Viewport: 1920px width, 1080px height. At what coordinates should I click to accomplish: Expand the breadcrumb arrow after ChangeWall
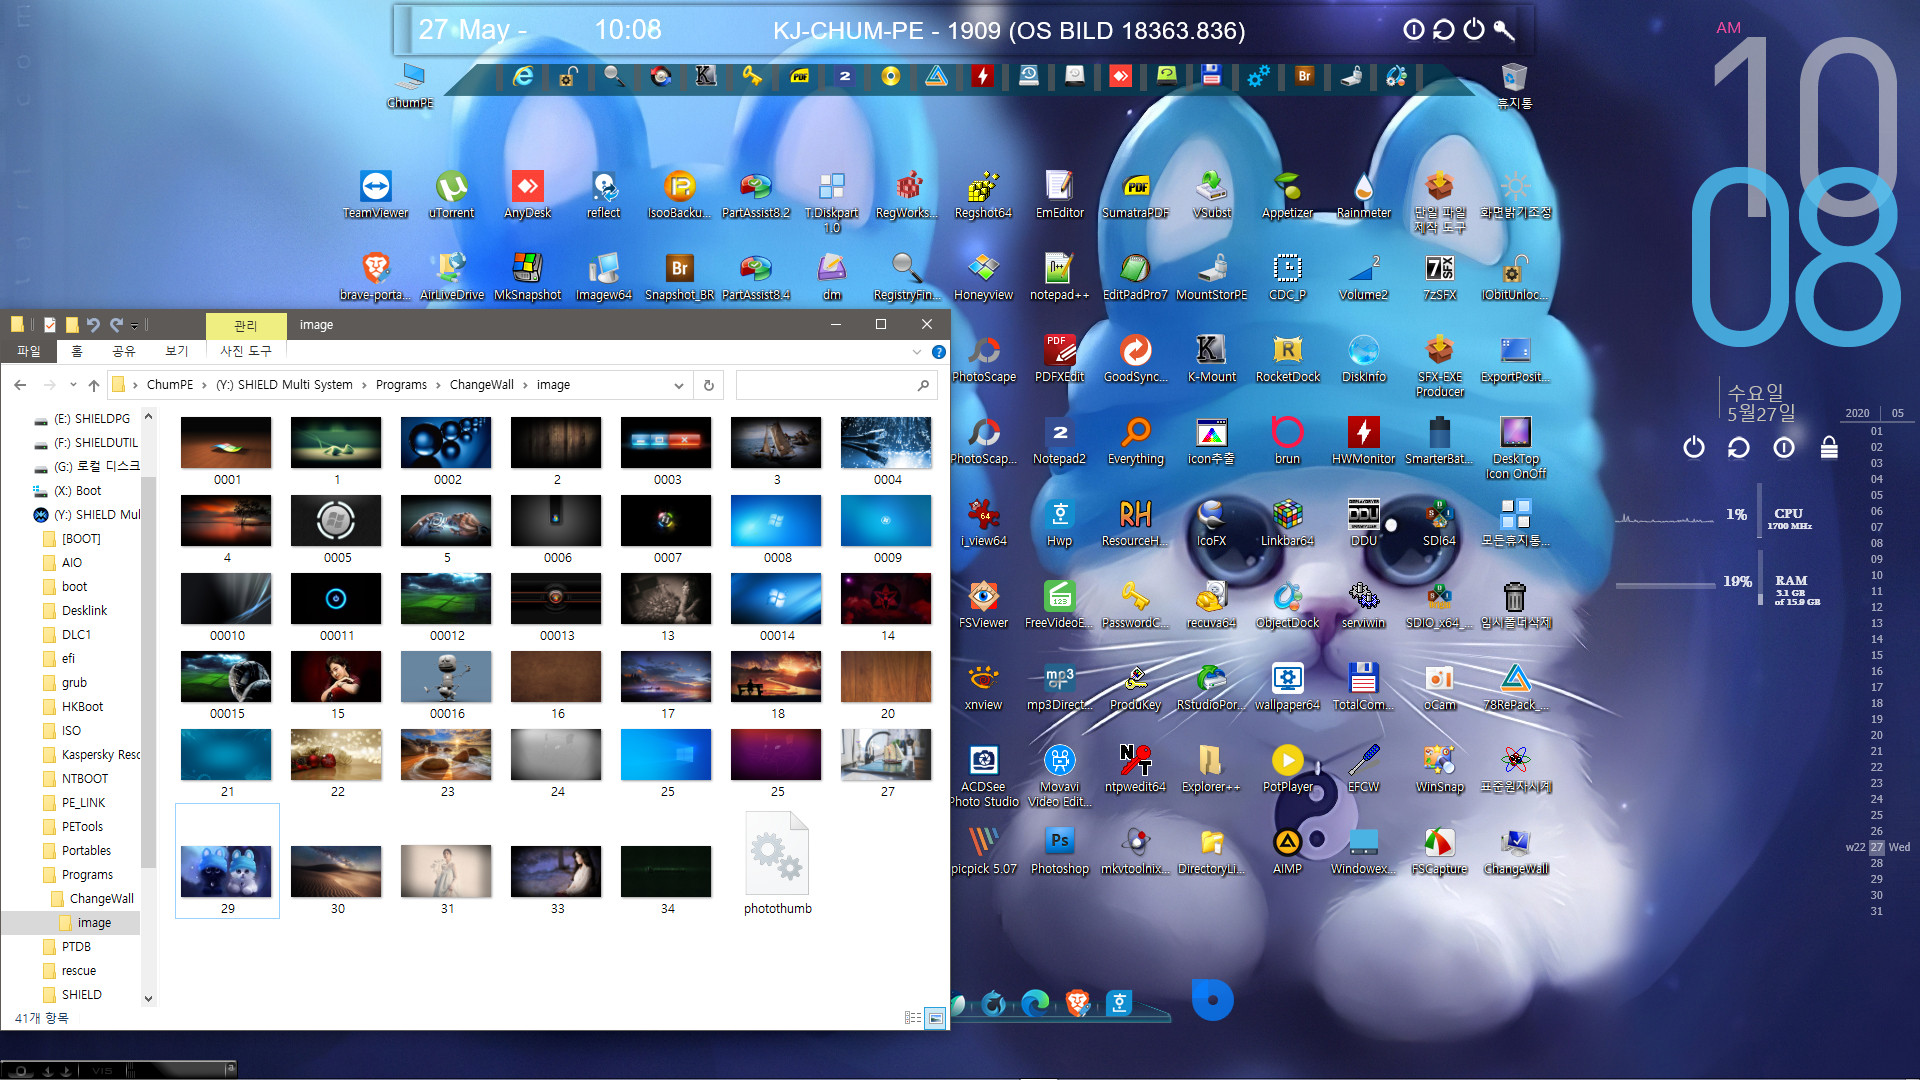click(x=525, y=385)
